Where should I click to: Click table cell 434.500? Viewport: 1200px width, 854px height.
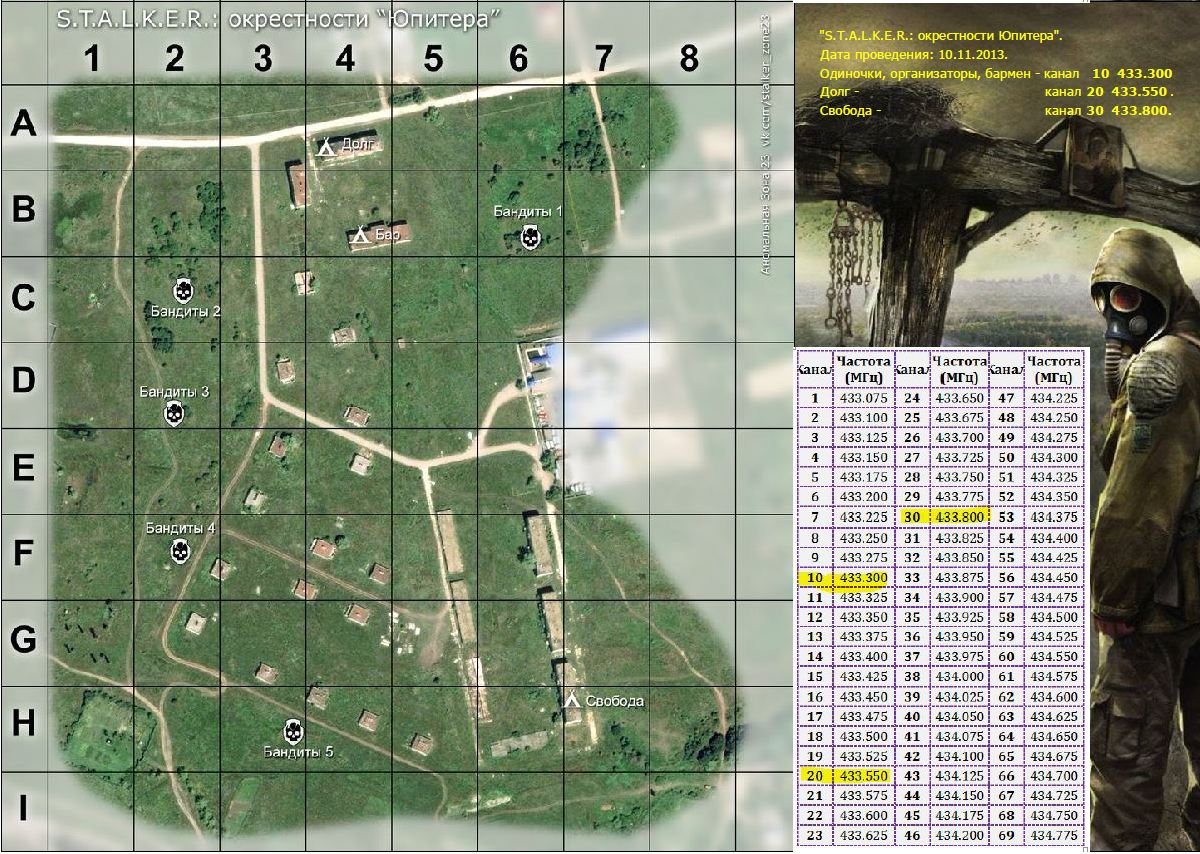coord(1054,616)
